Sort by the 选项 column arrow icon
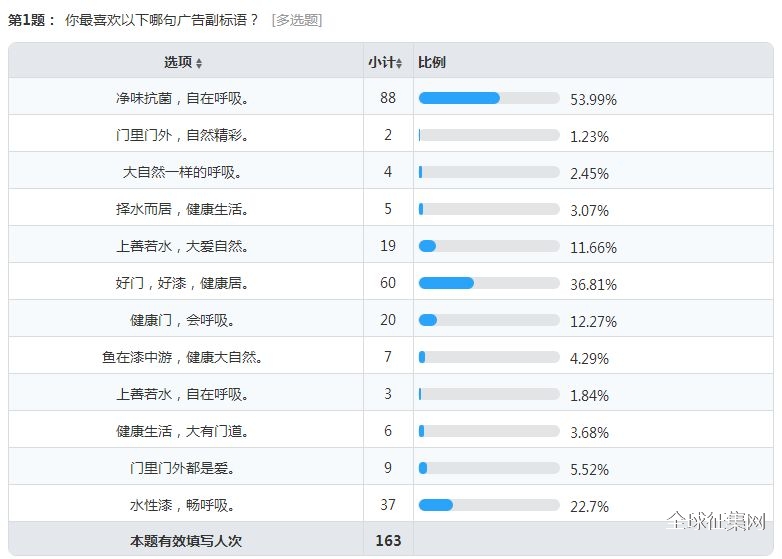The image size is (782, 559). [199, 63]
